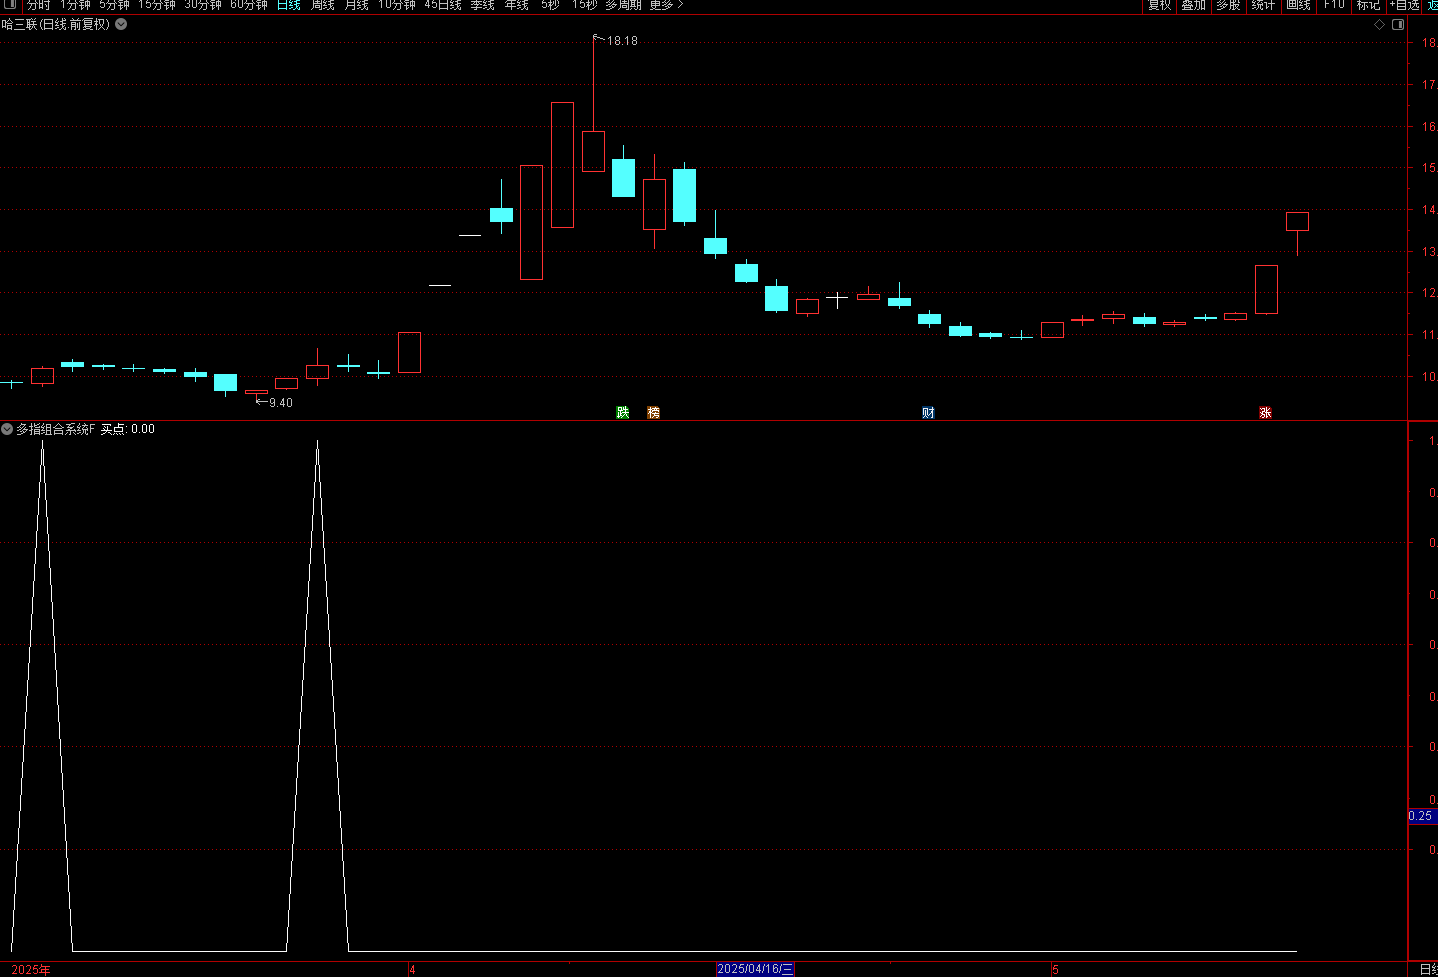1438x977 pixels.
Task: Select the 15秒 period tab
Action: (584, 5)
